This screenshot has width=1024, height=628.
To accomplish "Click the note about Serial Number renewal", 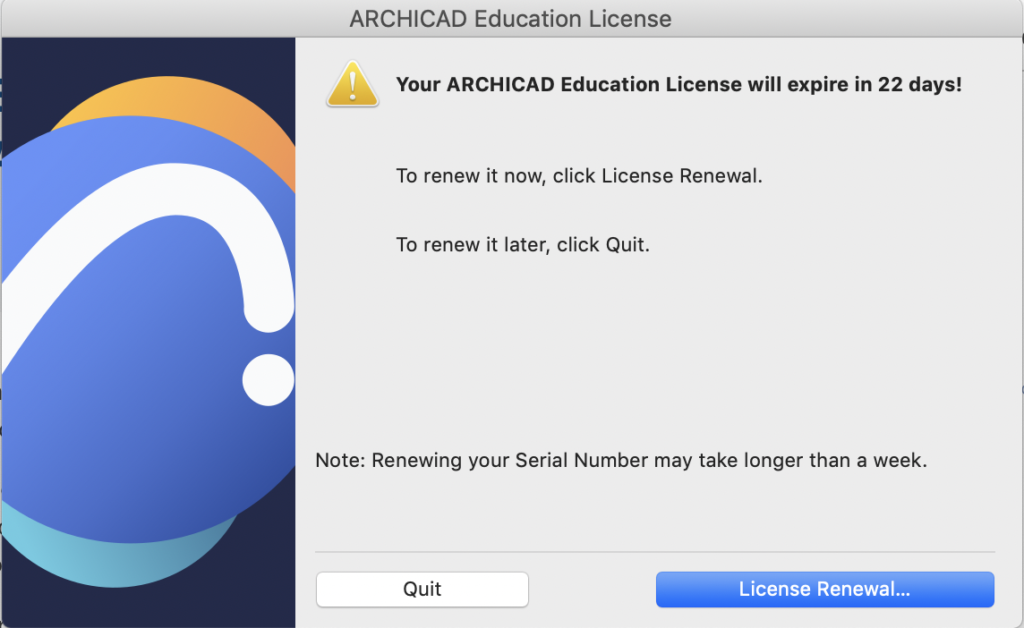I will pyautogui.click(x=621, y=461).
